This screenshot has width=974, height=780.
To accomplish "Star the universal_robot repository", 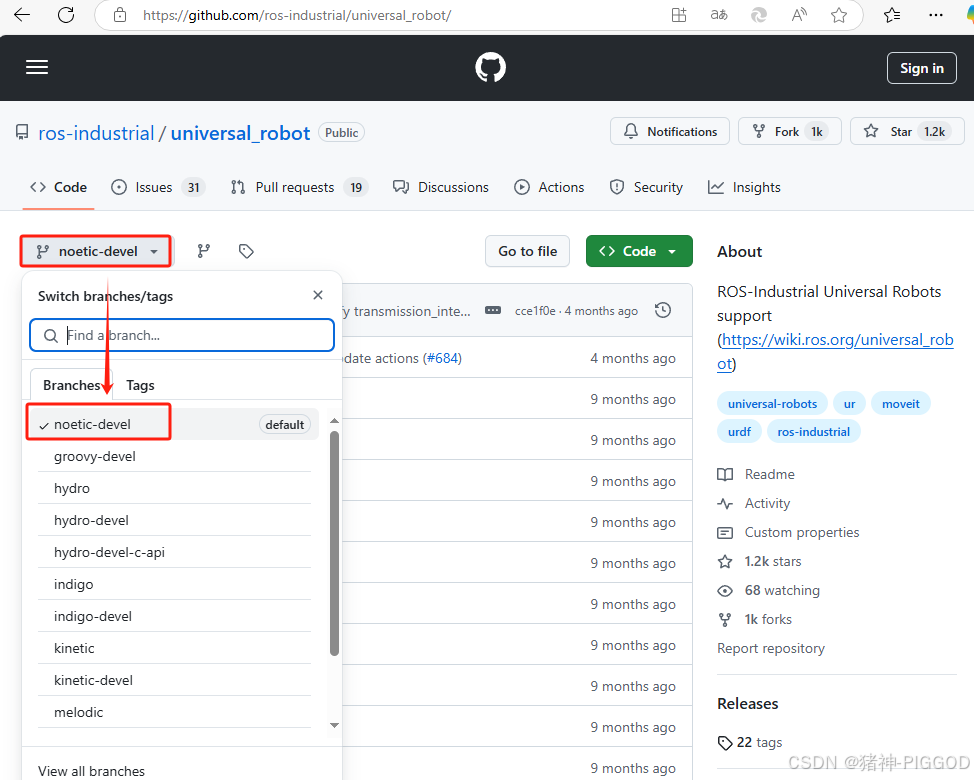I will click(x=907, y=131).
